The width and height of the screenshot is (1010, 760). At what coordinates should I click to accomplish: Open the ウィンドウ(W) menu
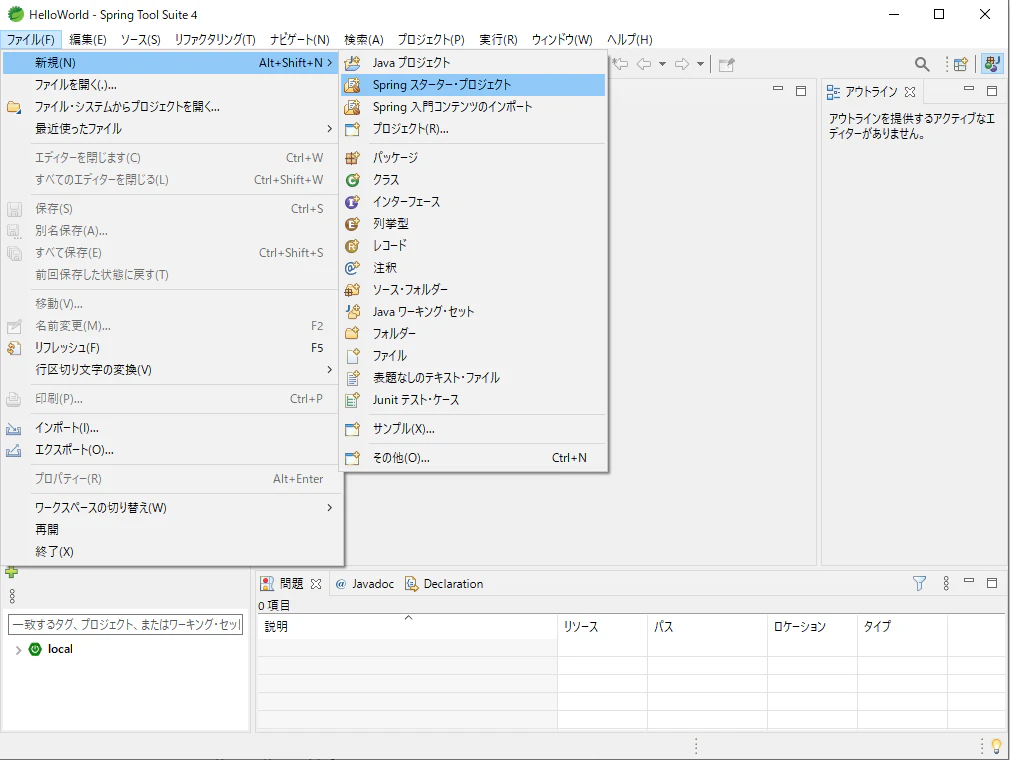click(562, 39)
